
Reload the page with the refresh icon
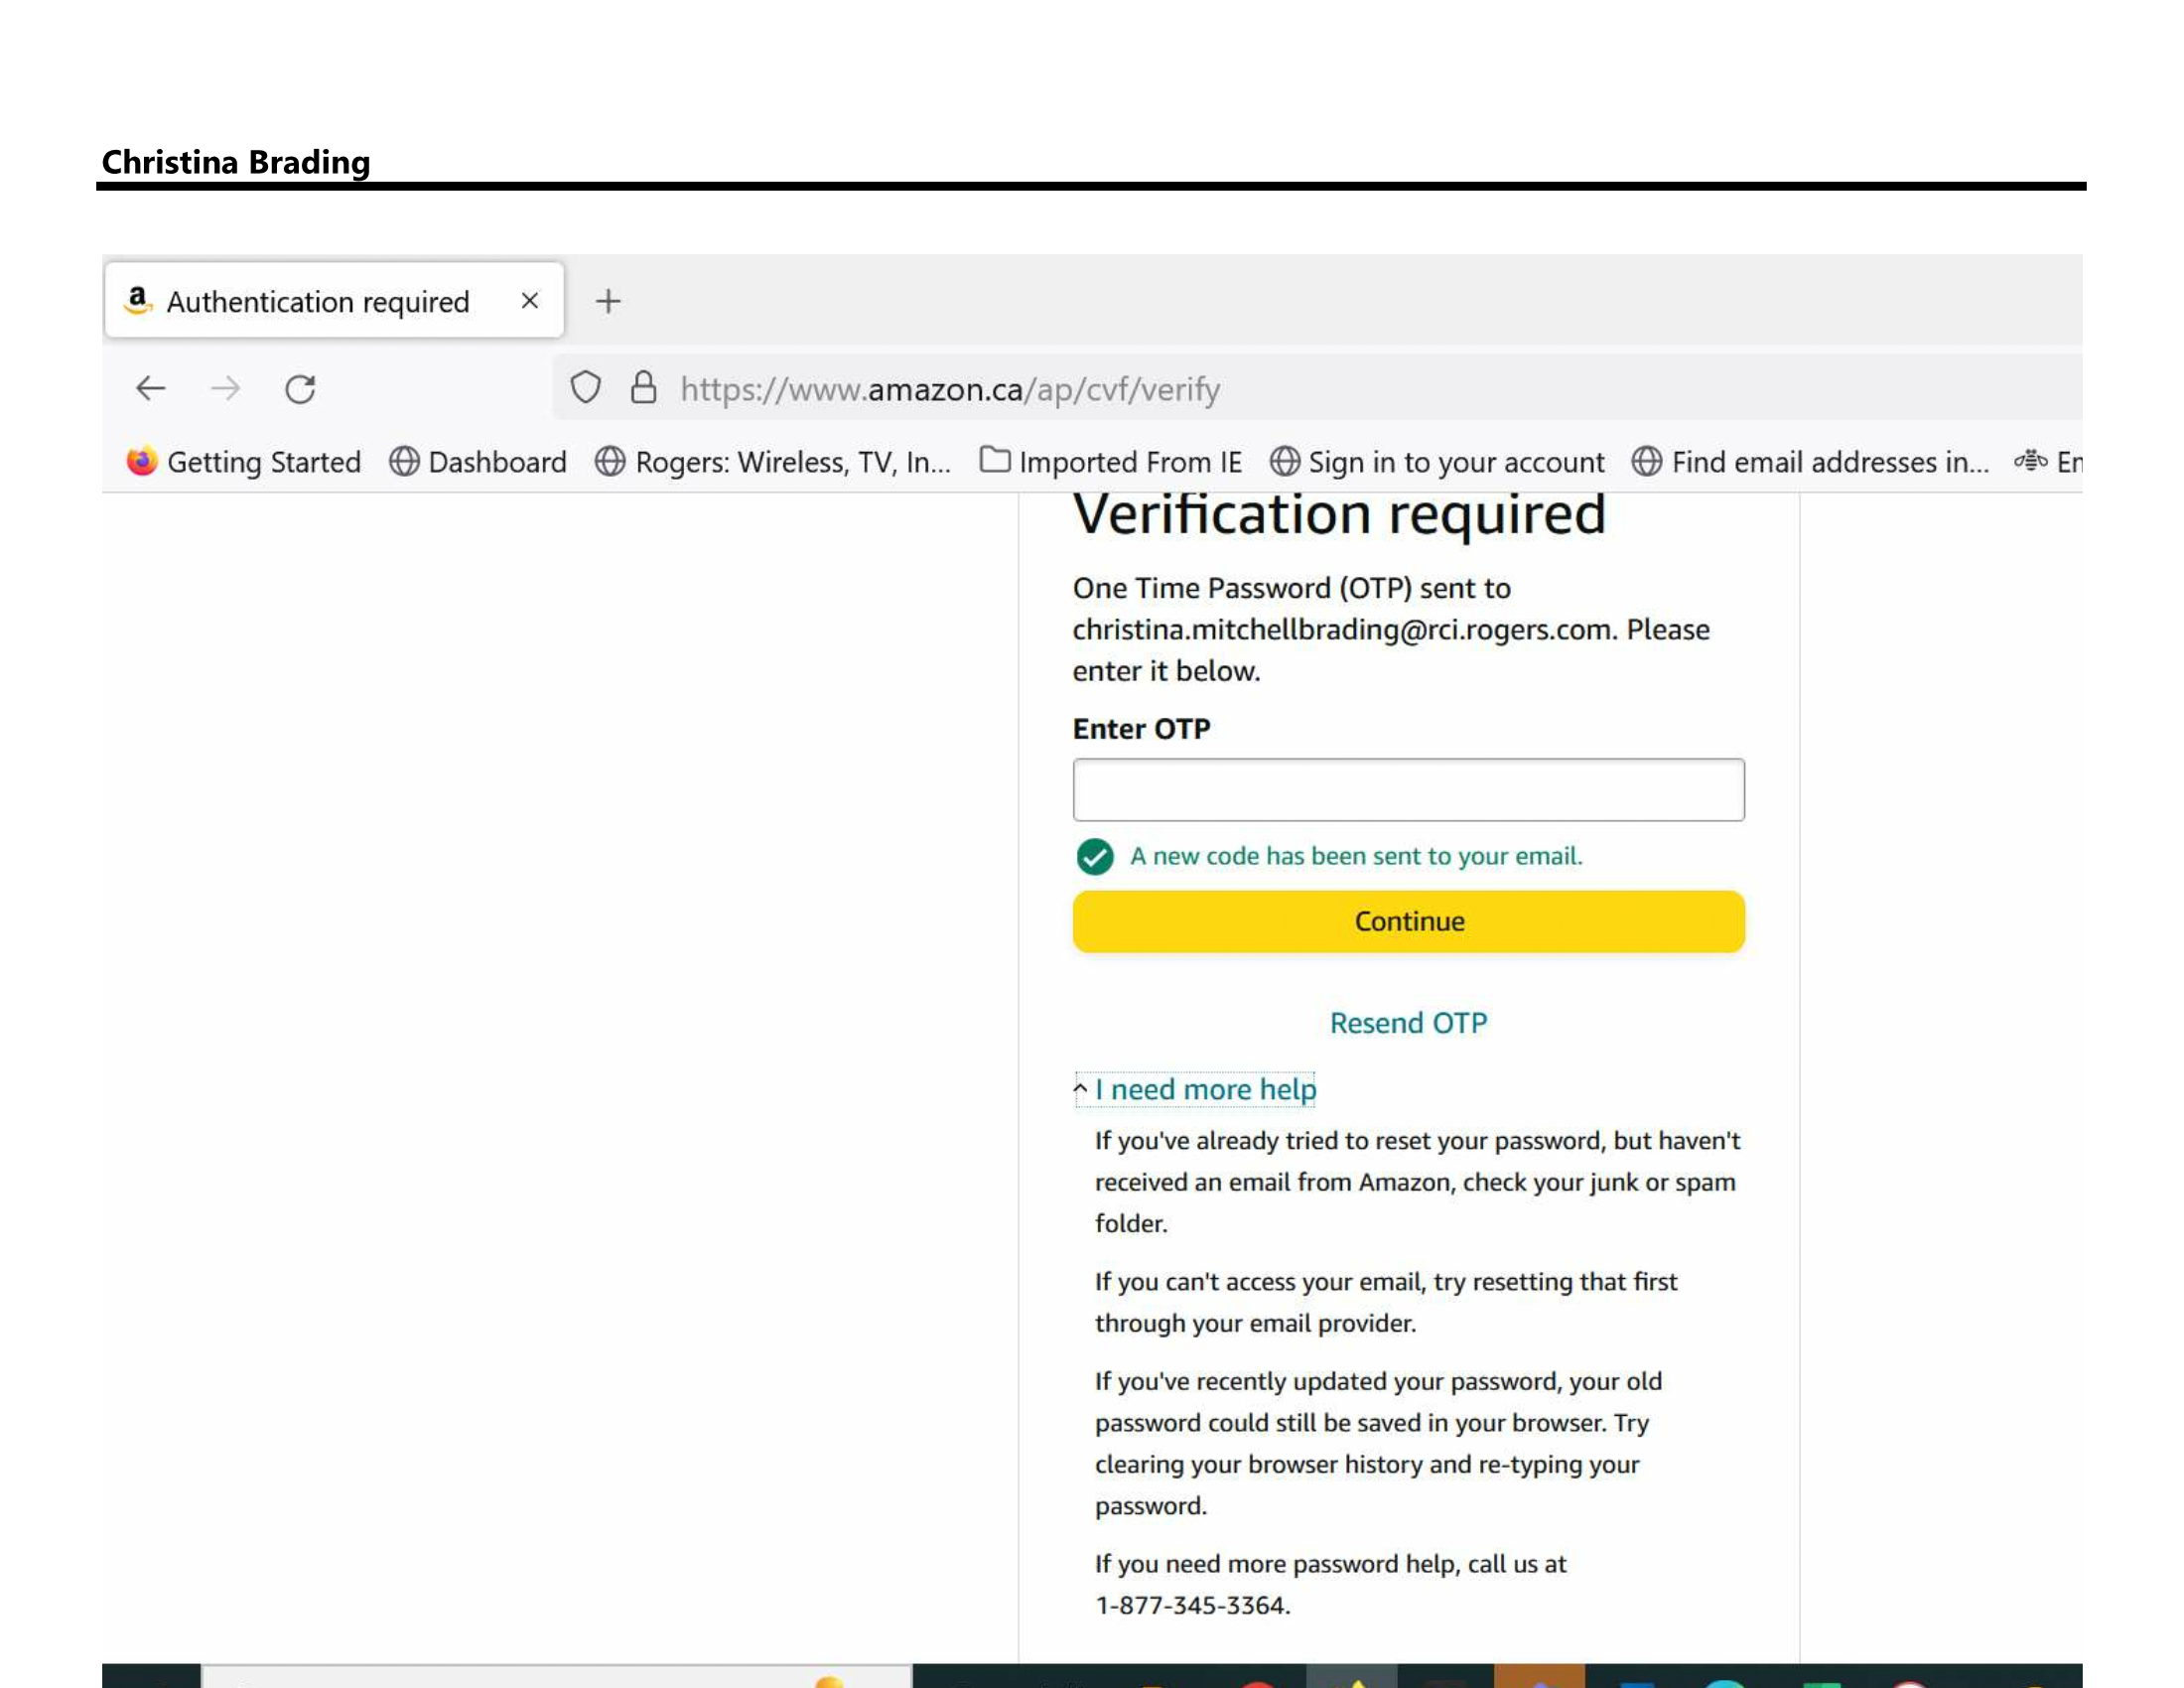300,388
